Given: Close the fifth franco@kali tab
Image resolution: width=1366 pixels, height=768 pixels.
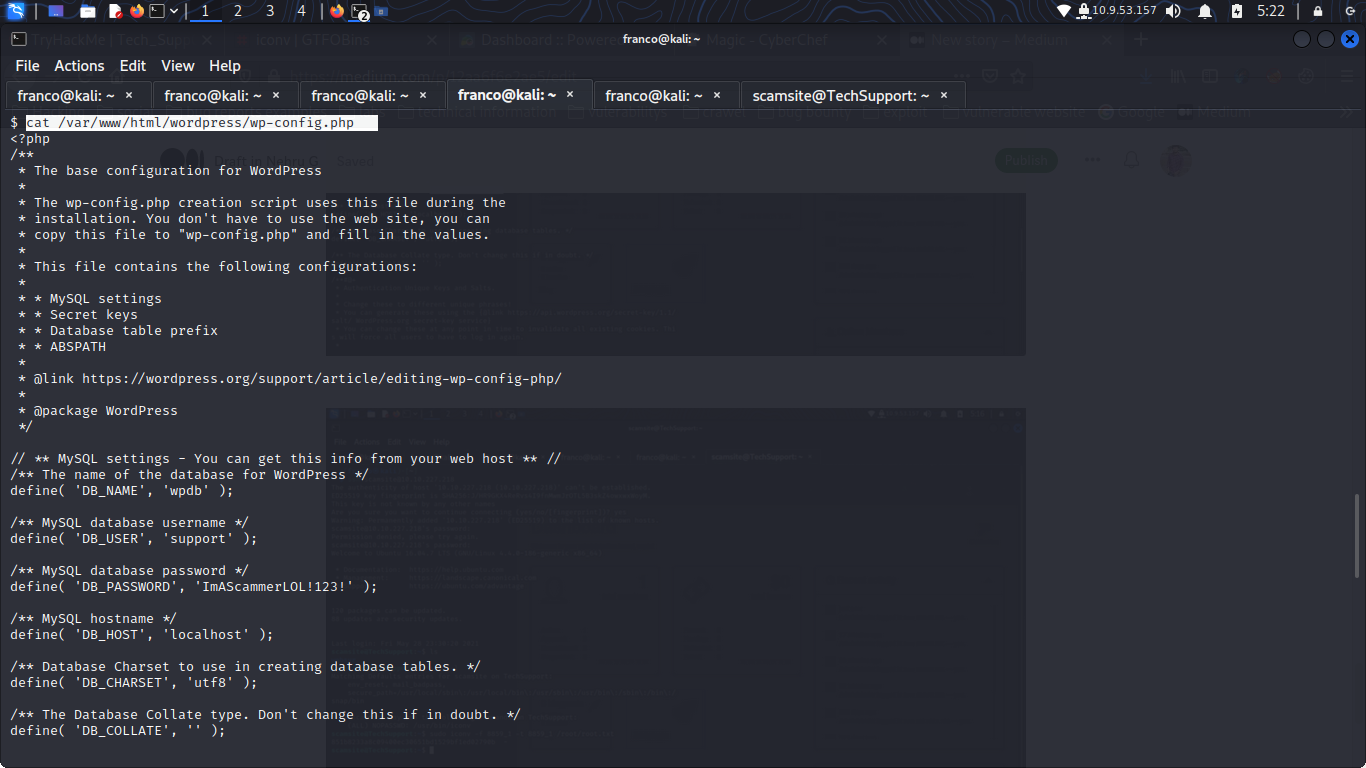Looking at the screenshot, I should click(718, 95).
